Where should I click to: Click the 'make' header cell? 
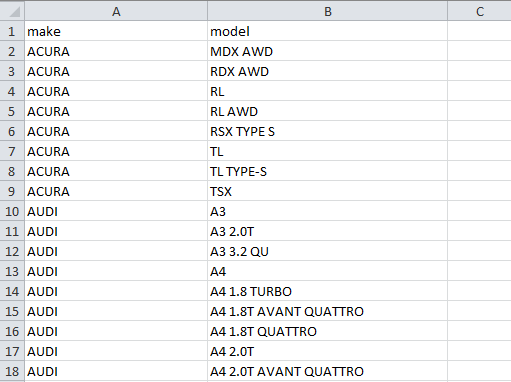coord(116,31)
